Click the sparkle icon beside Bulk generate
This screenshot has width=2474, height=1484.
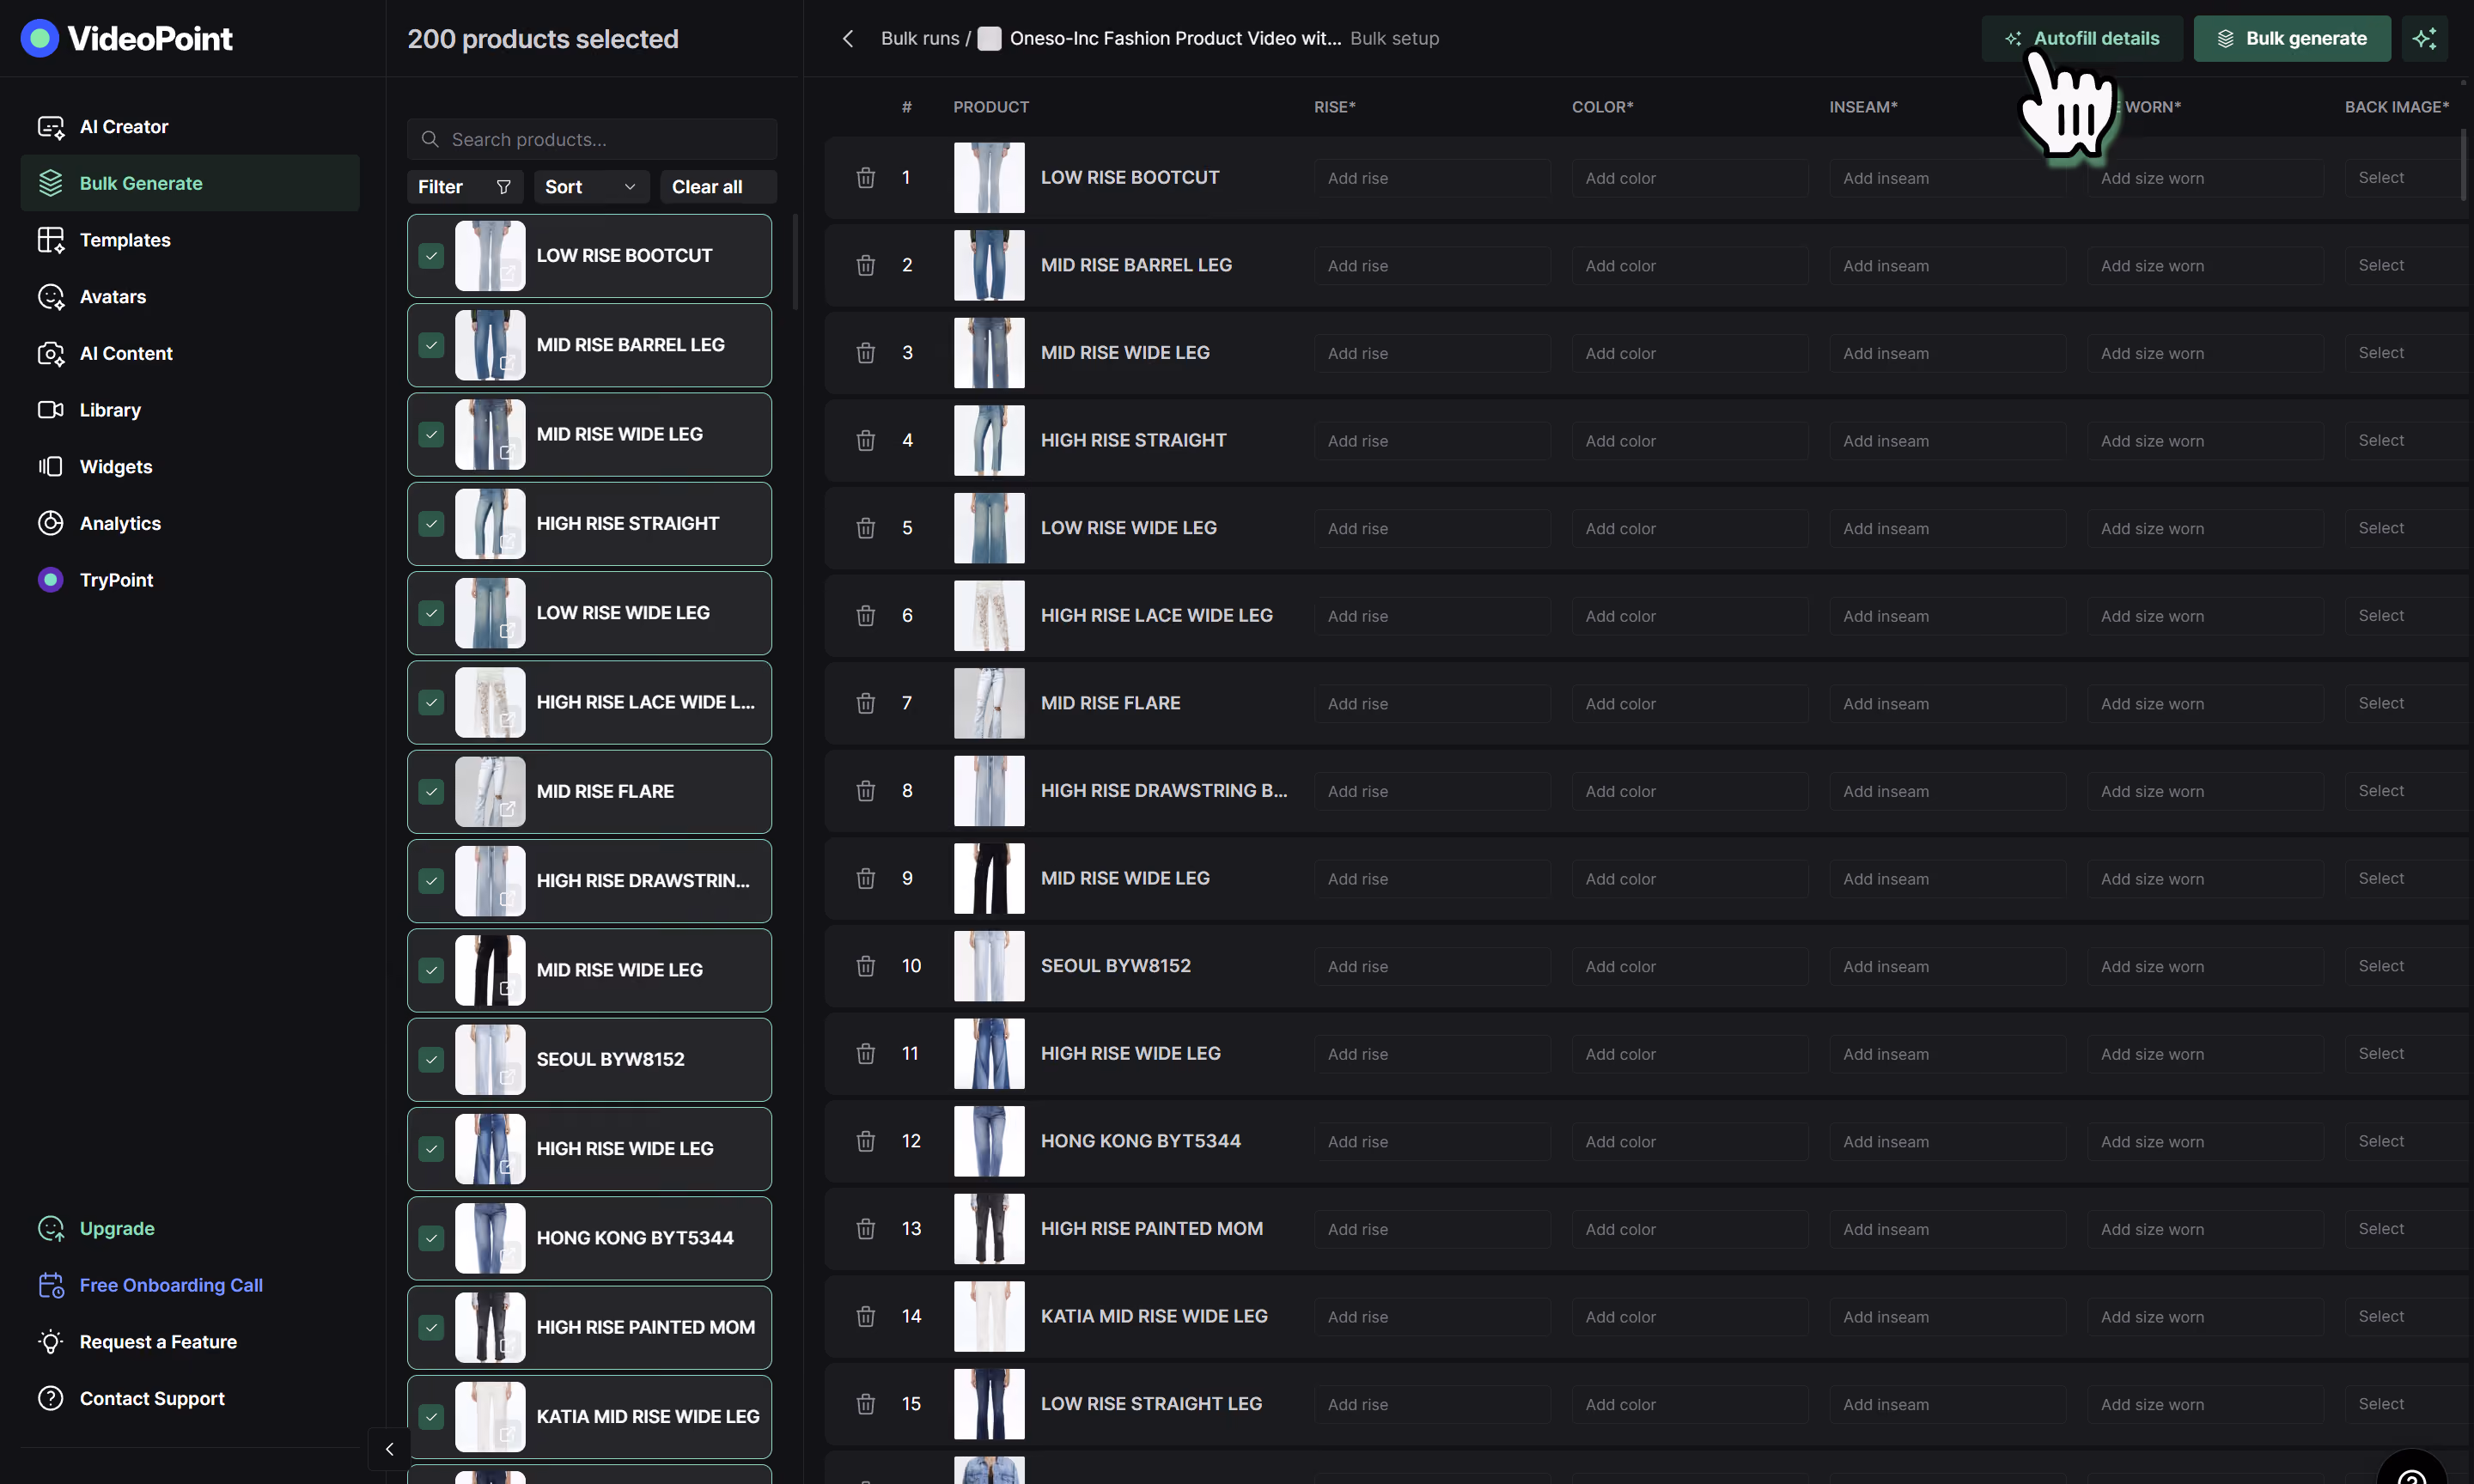[2424, 38]
